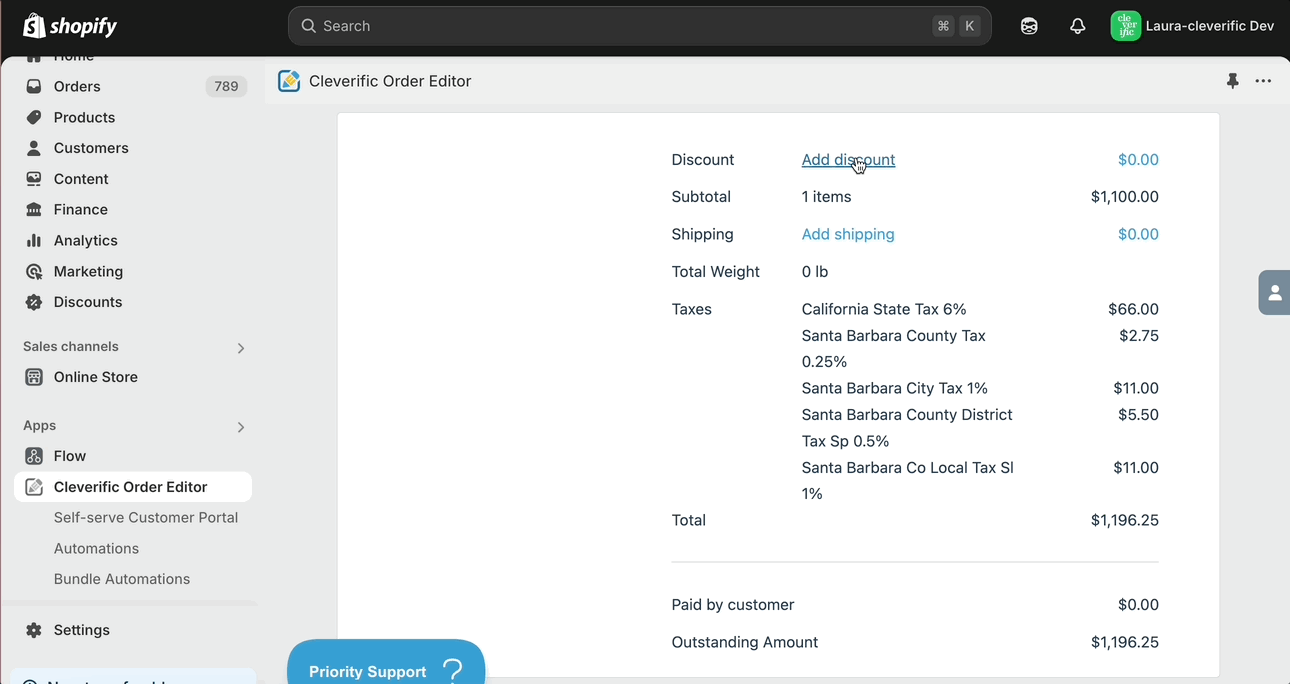Open the Bundle Automations page

(x=122, y=579)
